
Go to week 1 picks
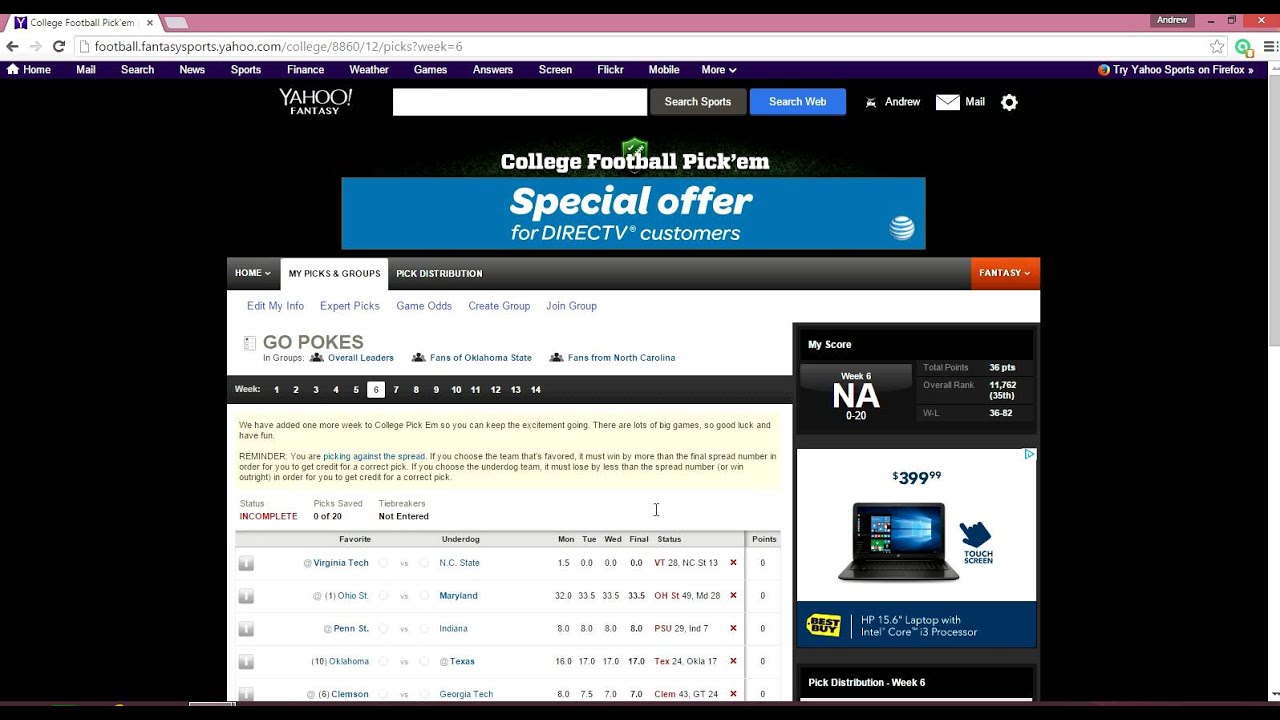pos(276,390)
